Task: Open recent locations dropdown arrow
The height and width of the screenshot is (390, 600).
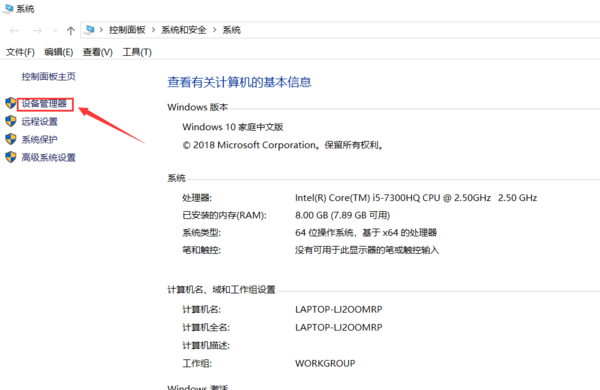Action: click(55, 31)
